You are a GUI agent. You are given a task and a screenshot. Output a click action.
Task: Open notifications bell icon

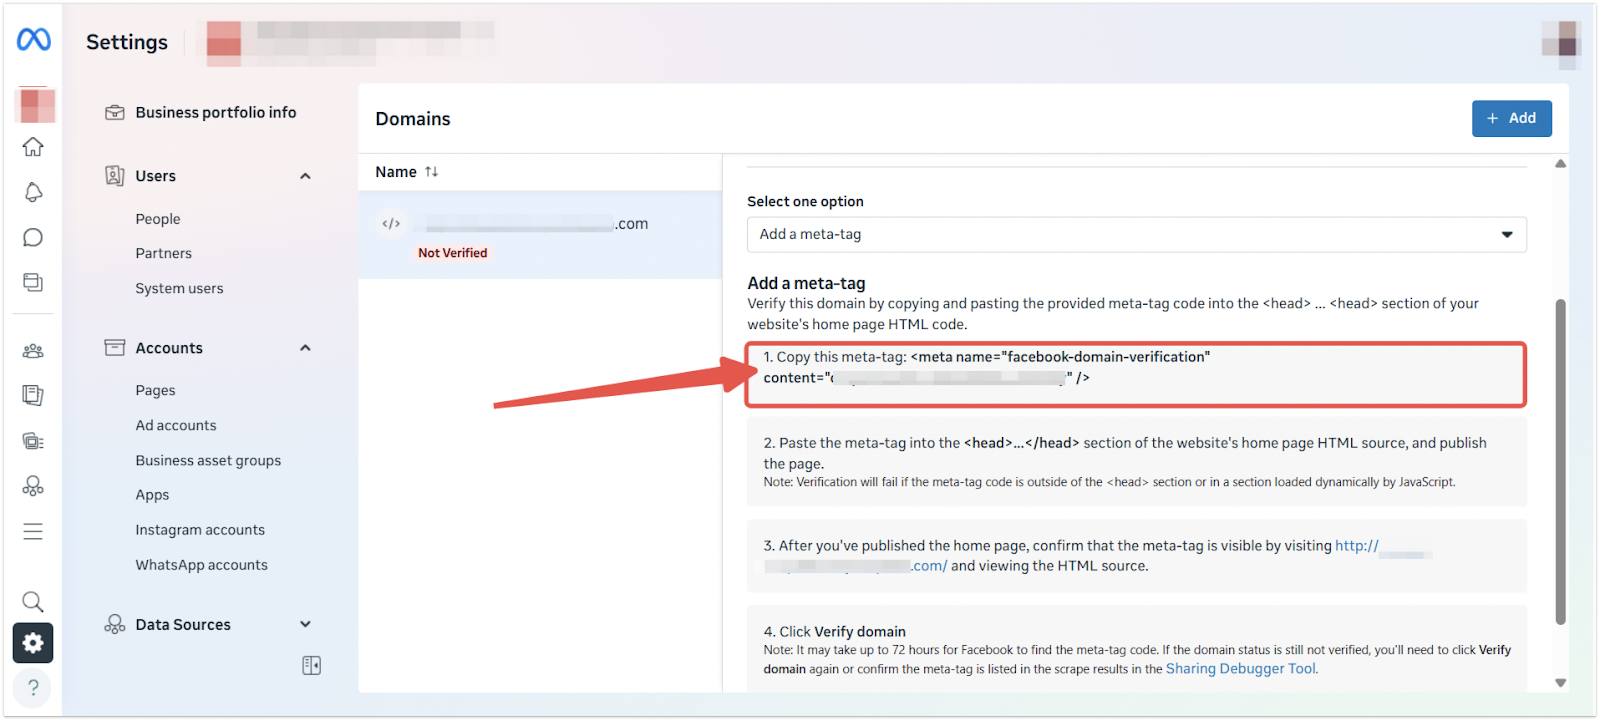33,192
